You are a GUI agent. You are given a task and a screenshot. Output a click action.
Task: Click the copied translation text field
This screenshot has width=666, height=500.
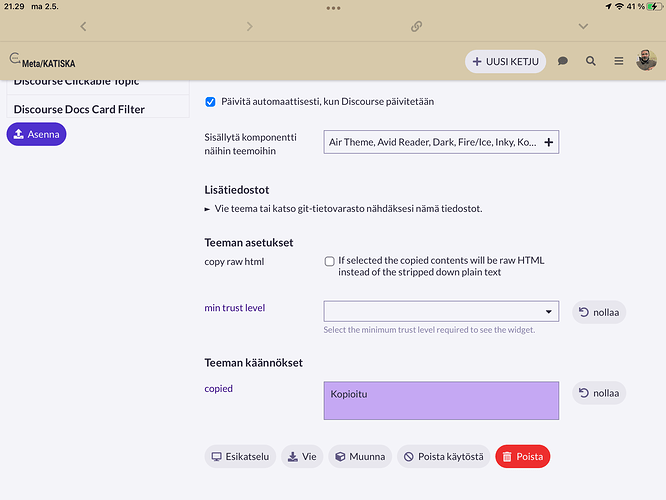point(441,401)
